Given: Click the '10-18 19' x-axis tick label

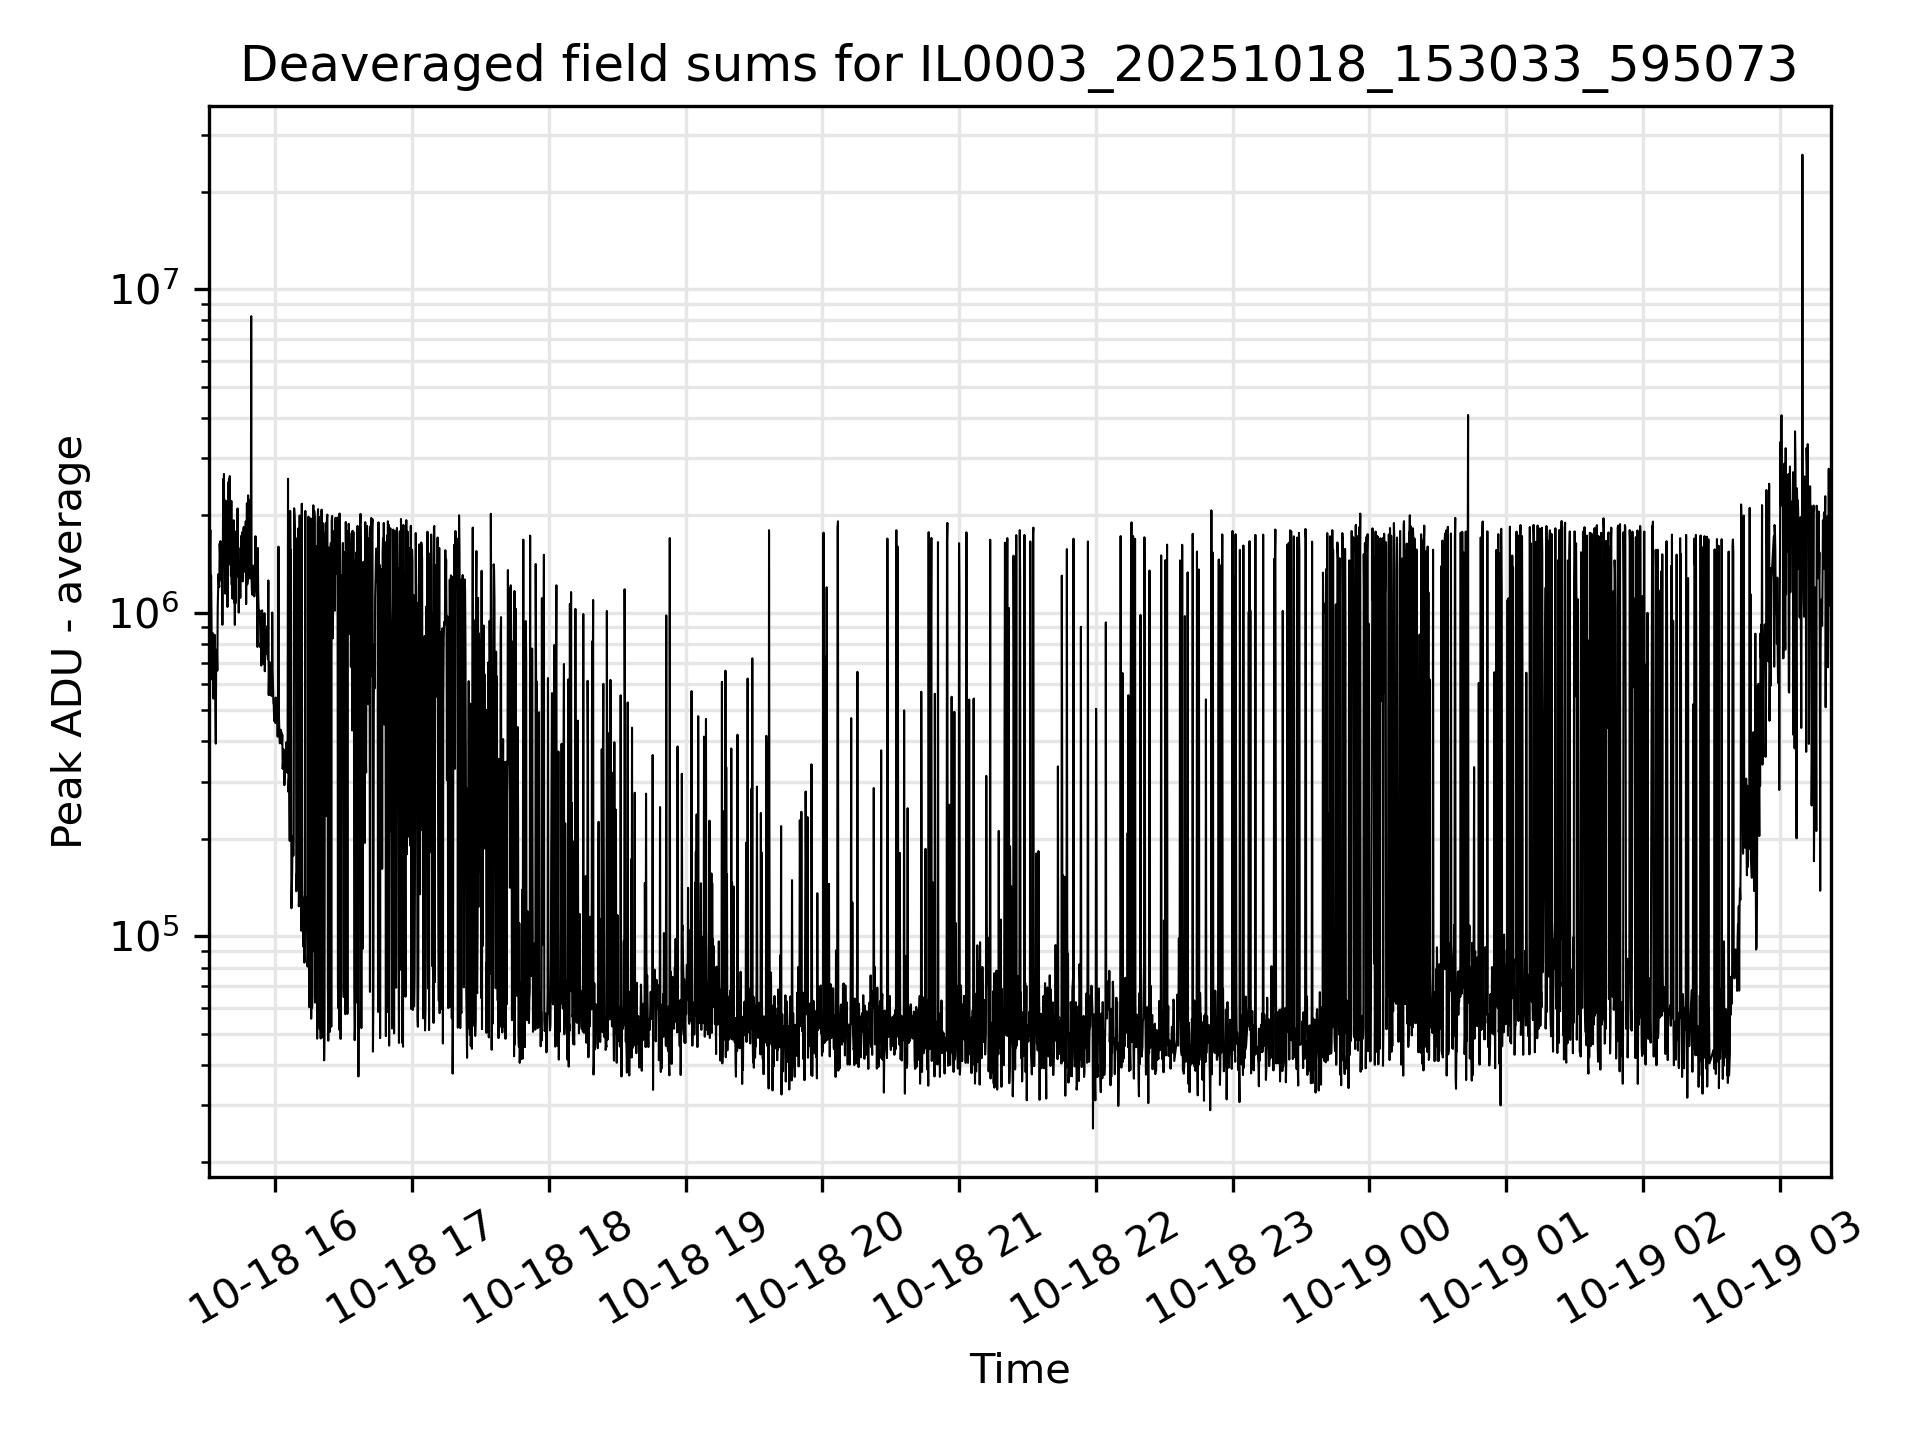Looking at the screenshot, I should (x=685, y=1268).
